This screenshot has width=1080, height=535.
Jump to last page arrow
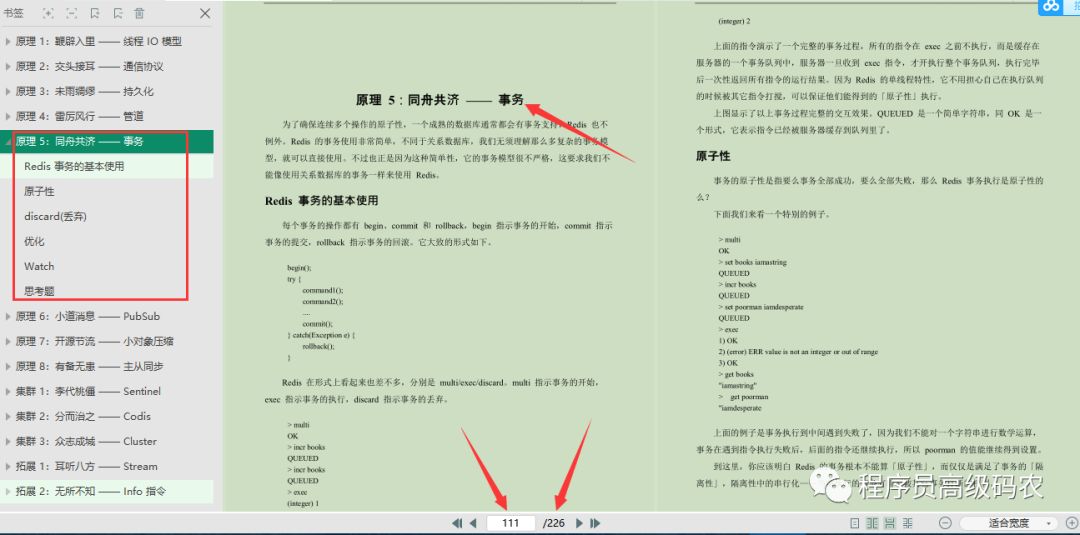595,523
